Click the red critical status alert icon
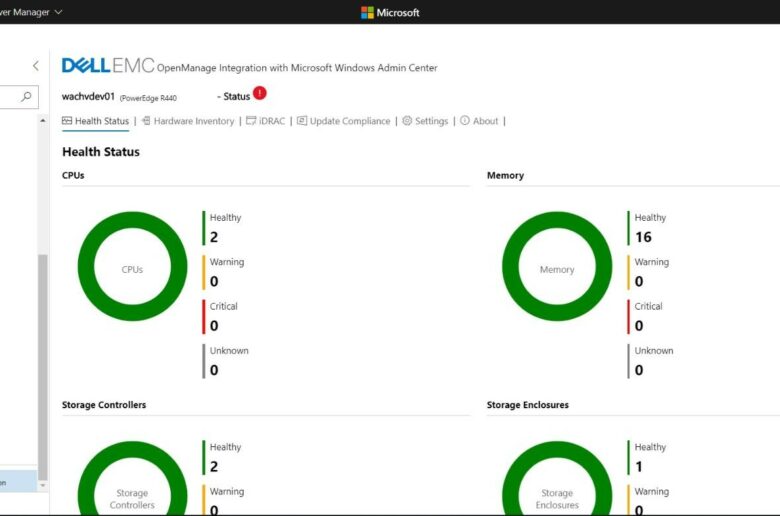The width and height of the screenshot is (780, 516). 260,93
